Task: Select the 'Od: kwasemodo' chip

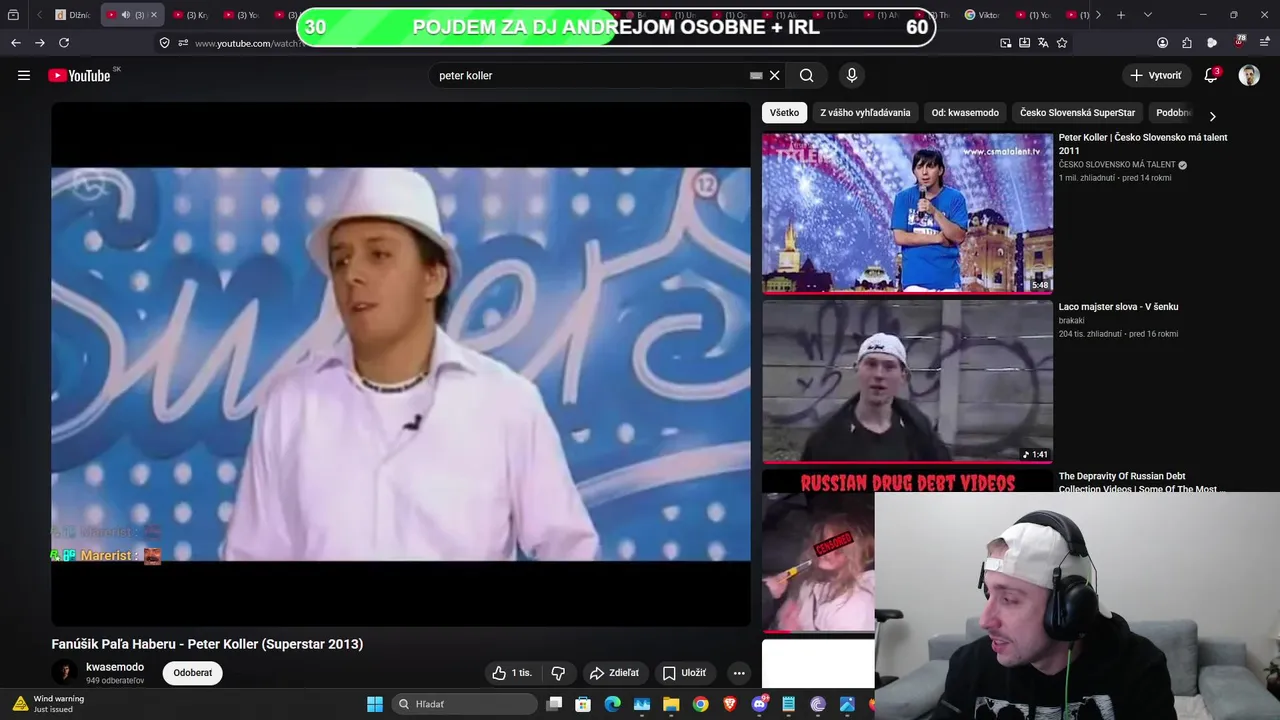Action: 965,113
